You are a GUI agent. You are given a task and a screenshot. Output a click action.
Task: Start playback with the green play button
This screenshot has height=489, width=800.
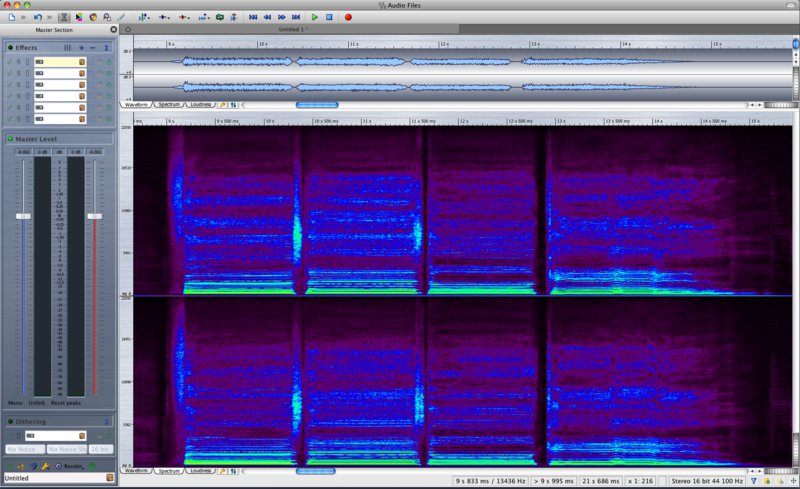[315, 17]
